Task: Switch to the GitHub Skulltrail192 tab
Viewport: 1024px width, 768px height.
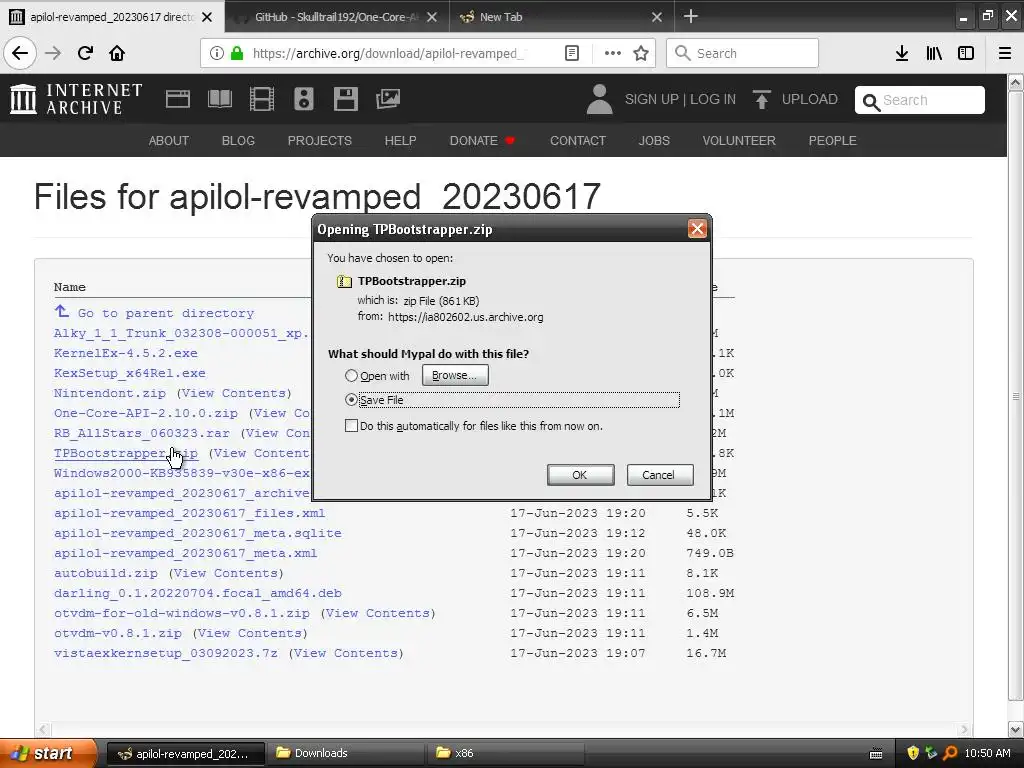Action: (337, 17)
